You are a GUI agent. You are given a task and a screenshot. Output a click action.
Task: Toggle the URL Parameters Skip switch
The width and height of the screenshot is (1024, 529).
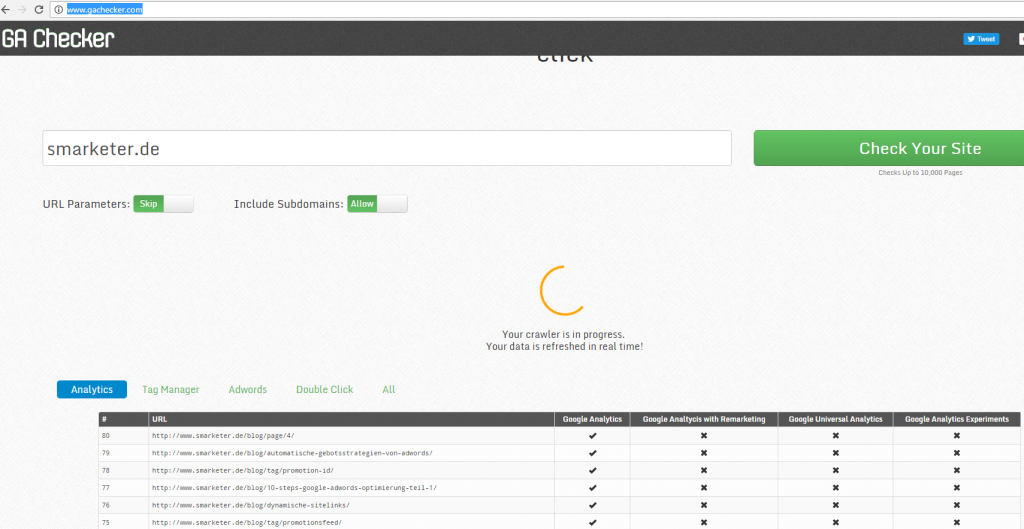(x=164, y=204)
